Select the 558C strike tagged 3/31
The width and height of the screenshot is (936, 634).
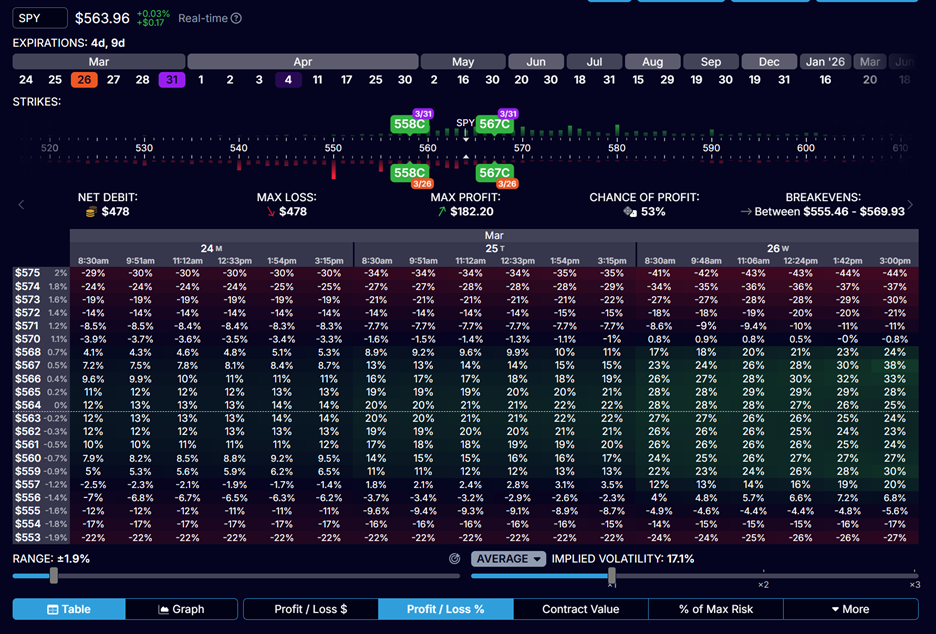point(410,124)
